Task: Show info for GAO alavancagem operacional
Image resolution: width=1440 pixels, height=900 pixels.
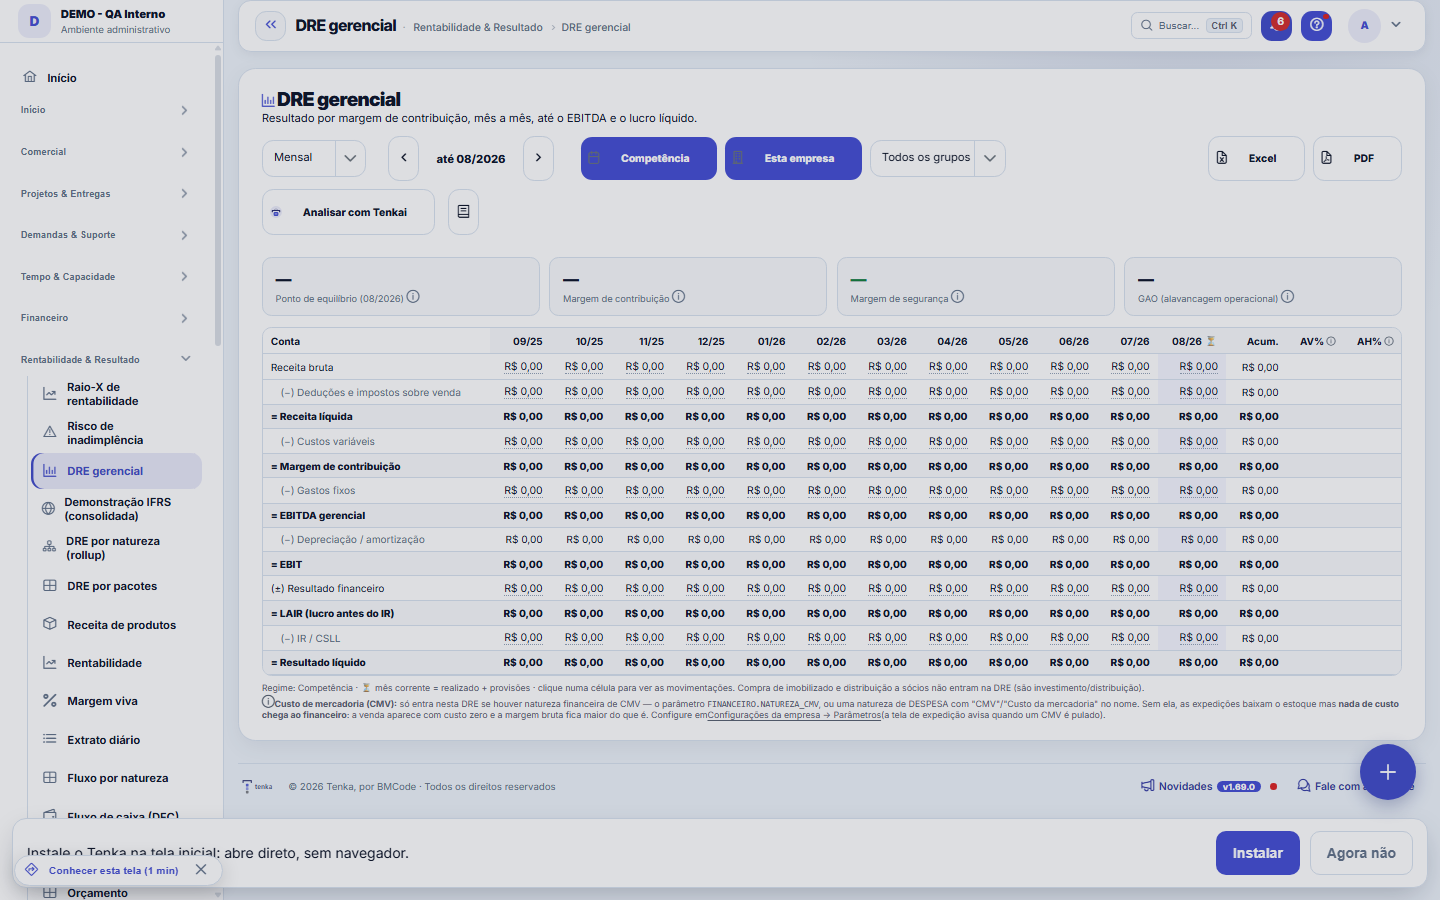Action: pyautogui.click(x=1288, y=297)
